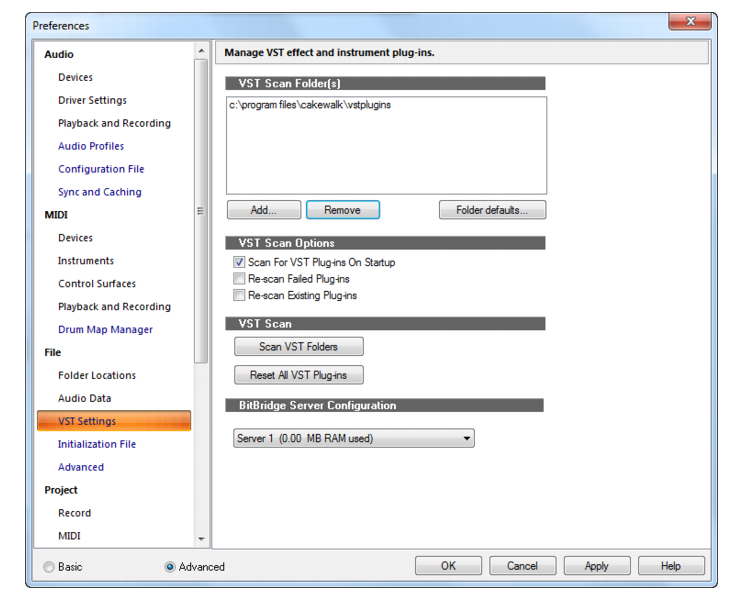Select the Basic radio button
Screen dimensions: 729x596
click(49, 567)
